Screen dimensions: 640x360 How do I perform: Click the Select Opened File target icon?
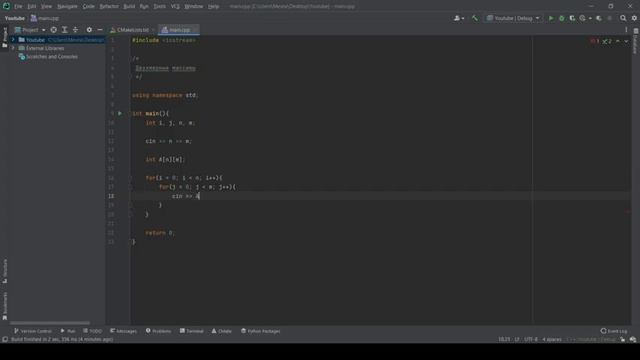click(x=53, y=30)
